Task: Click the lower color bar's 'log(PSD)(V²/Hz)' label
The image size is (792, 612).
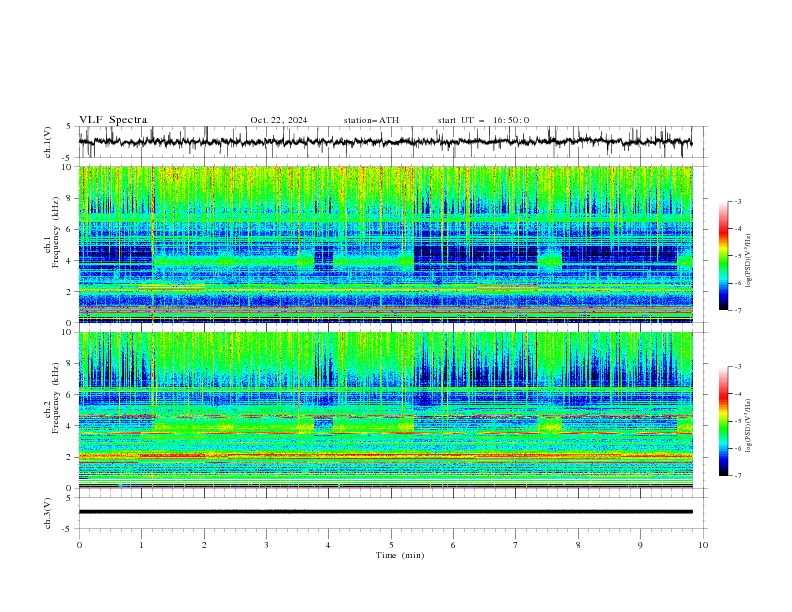Action: [x=749, y=425]
